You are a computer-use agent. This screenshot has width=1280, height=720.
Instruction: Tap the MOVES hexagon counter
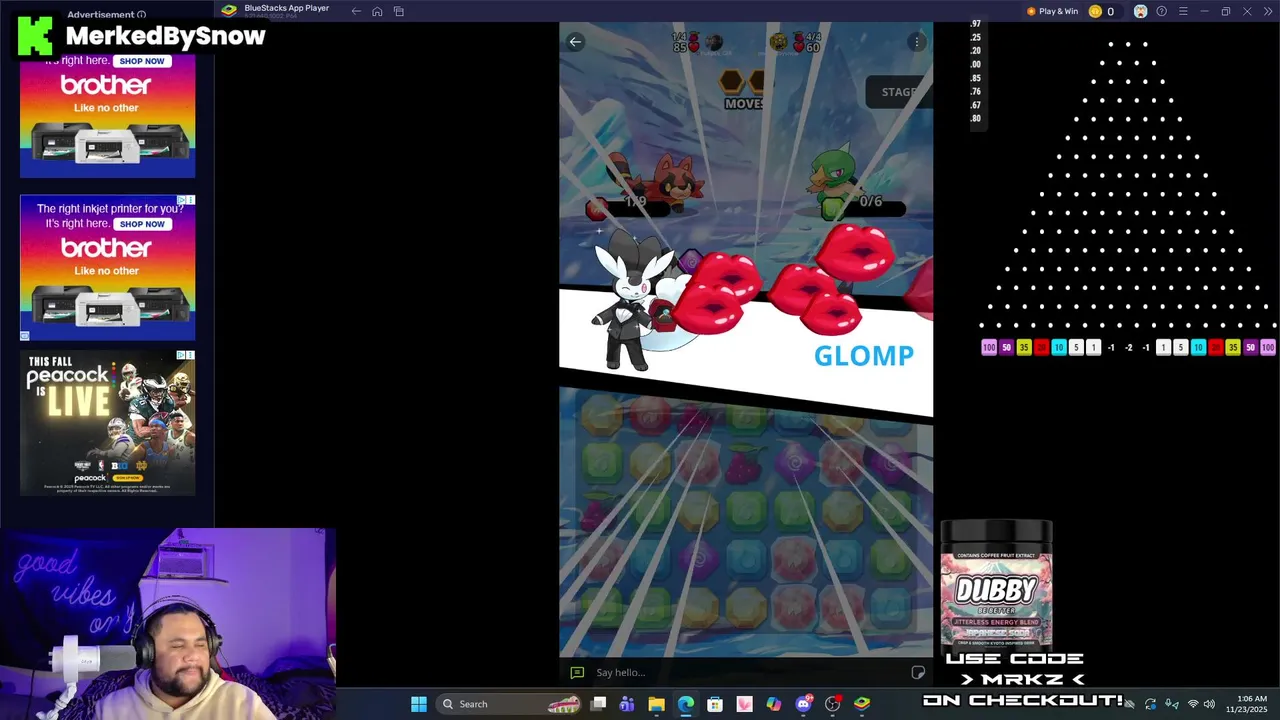coord(744,89)
